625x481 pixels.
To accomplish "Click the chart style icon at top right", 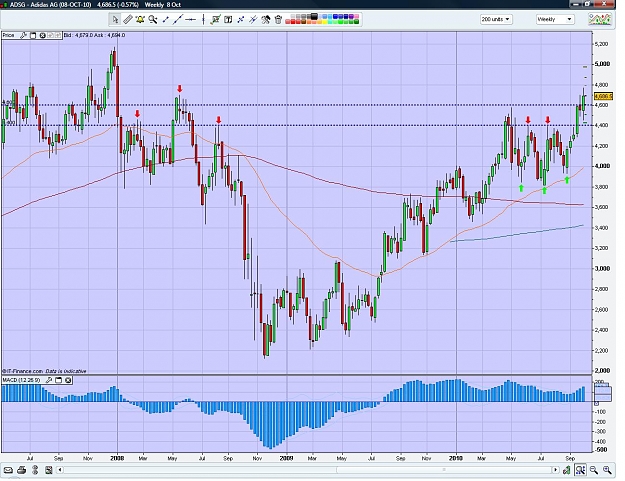I will point(600,19).
